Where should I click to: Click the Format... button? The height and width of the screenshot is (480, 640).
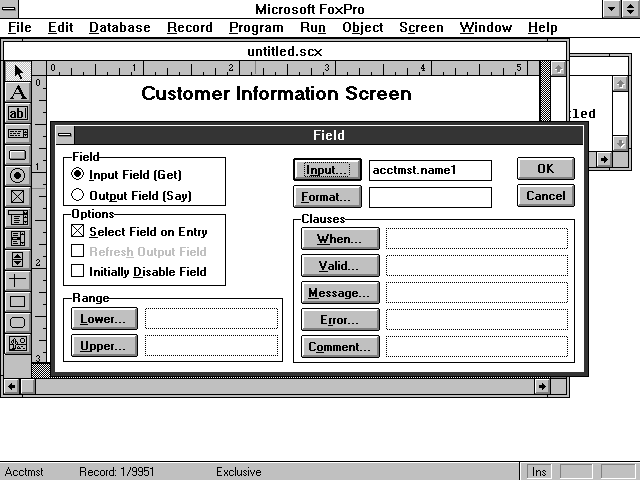click(326, 197)
